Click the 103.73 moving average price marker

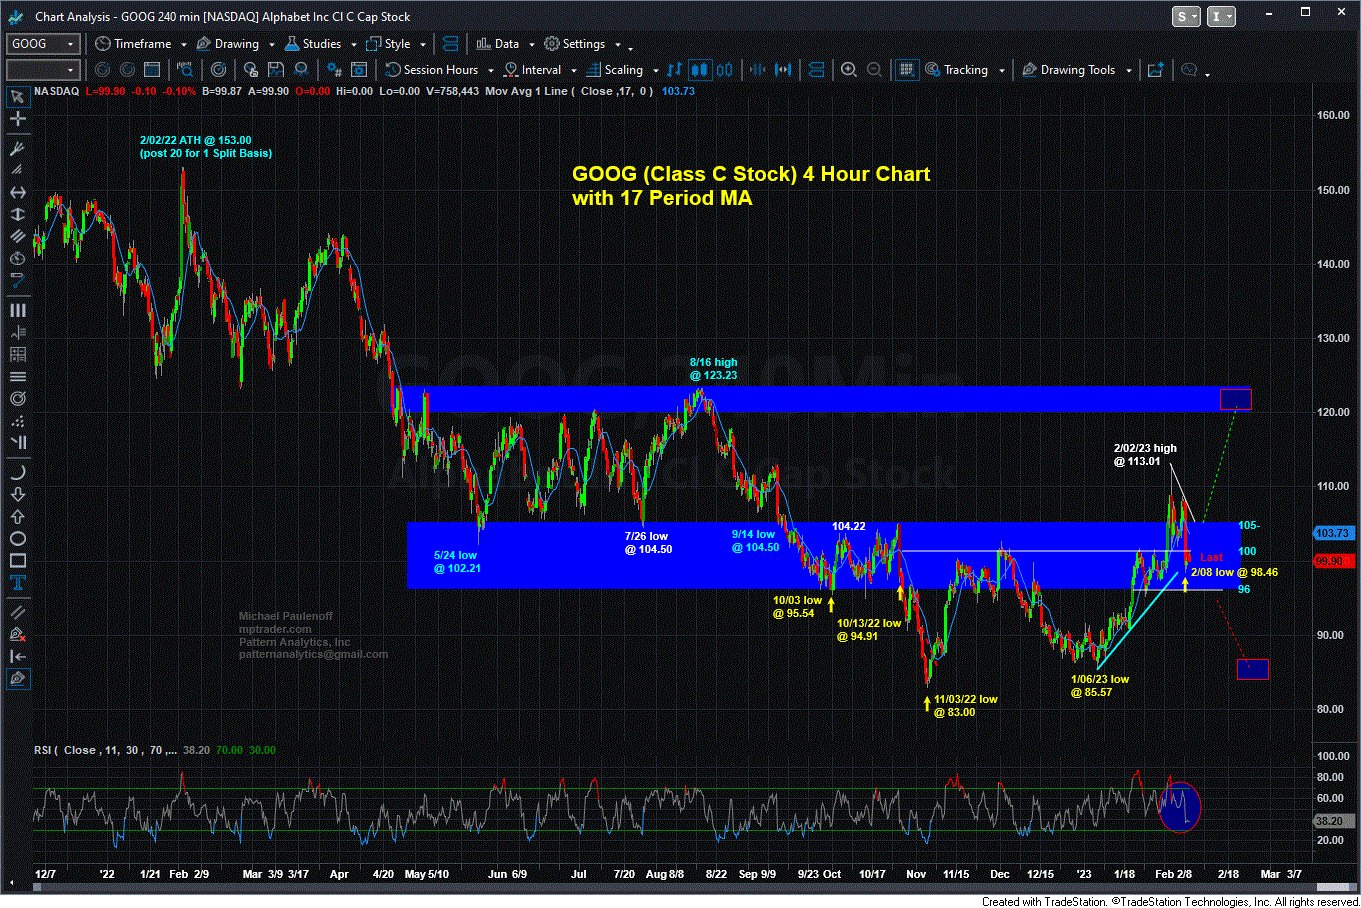point(1335,533)
